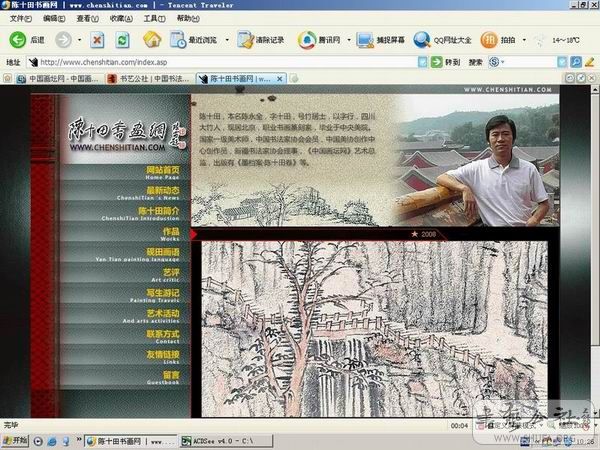Open 网站首页 Home Page link
Screen dimensions: 600x450
(162, 173)
